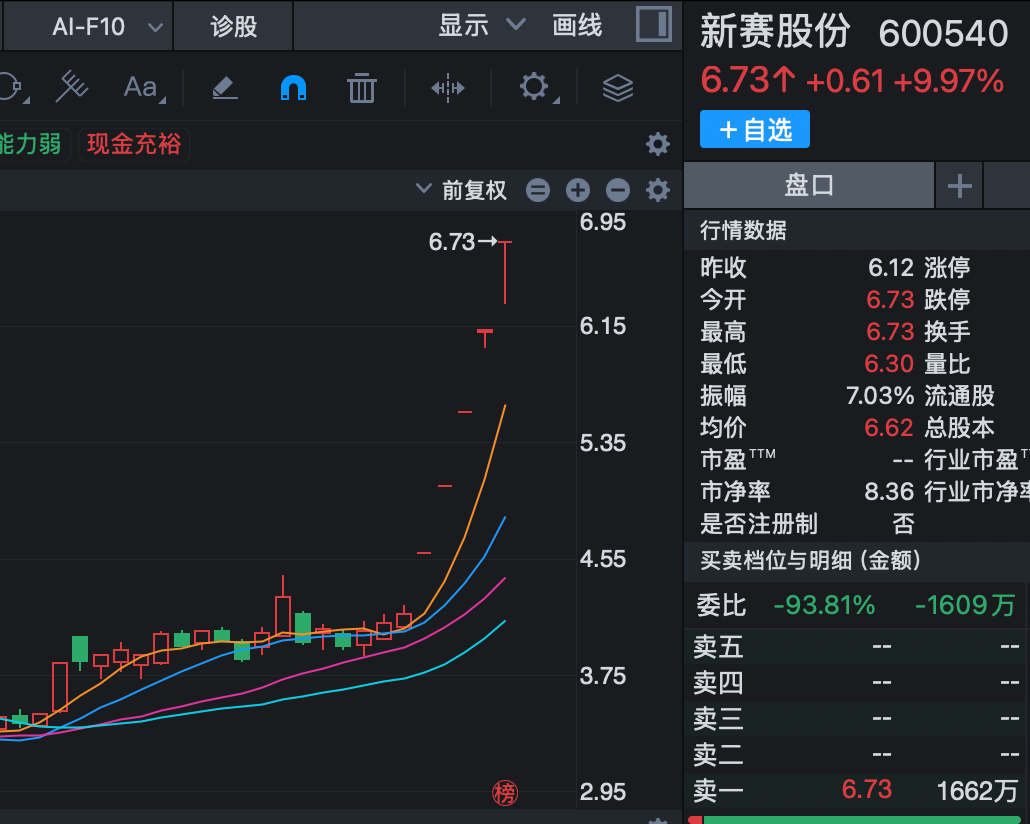Viewport: 1030px width, 824px height.
Task: Click the 今开 value 6.73
Action: click(x=890, y=300)
